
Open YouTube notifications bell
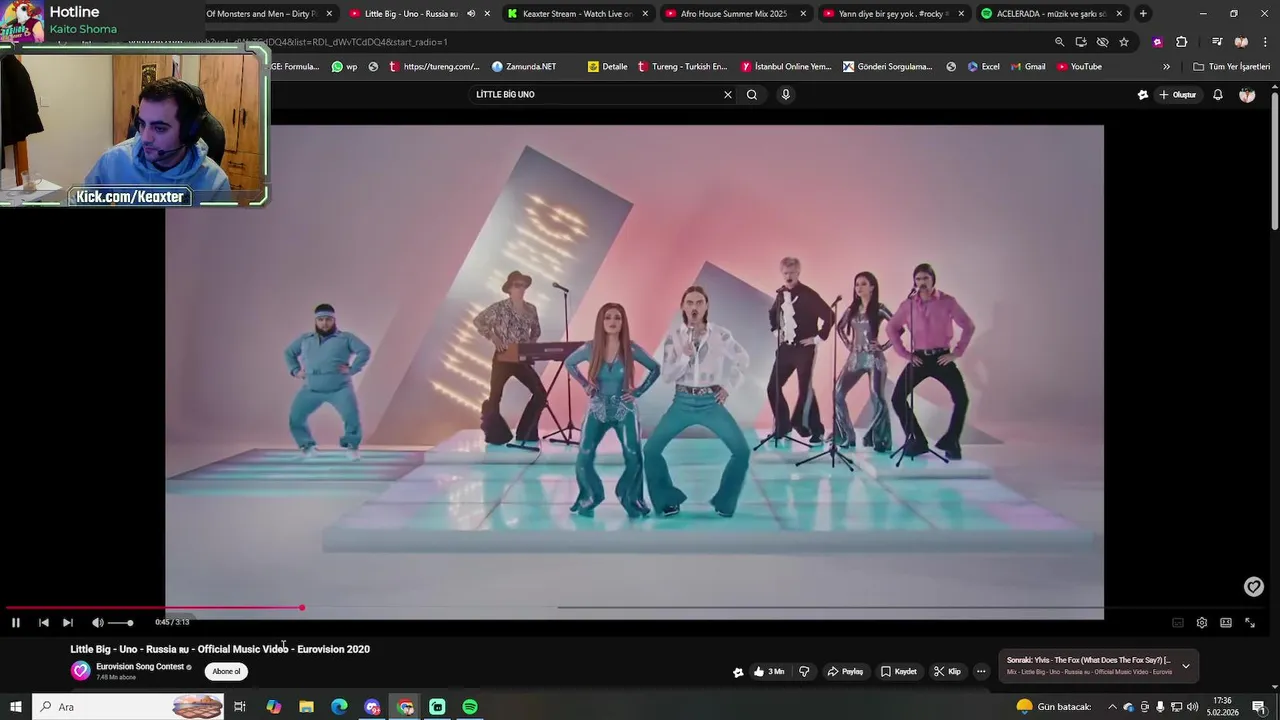click(x=1218, y=94)
